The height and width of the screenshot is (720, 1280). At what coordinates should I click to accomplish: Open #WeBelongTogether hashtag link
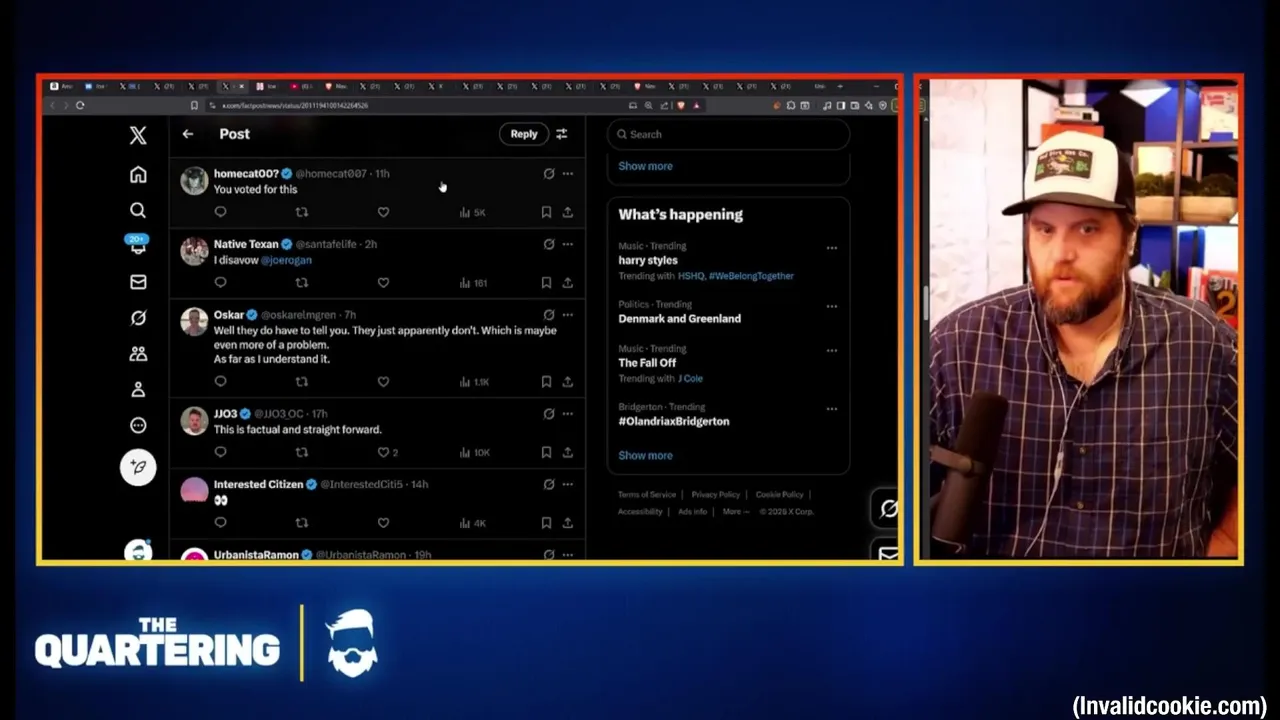[751, 276]
